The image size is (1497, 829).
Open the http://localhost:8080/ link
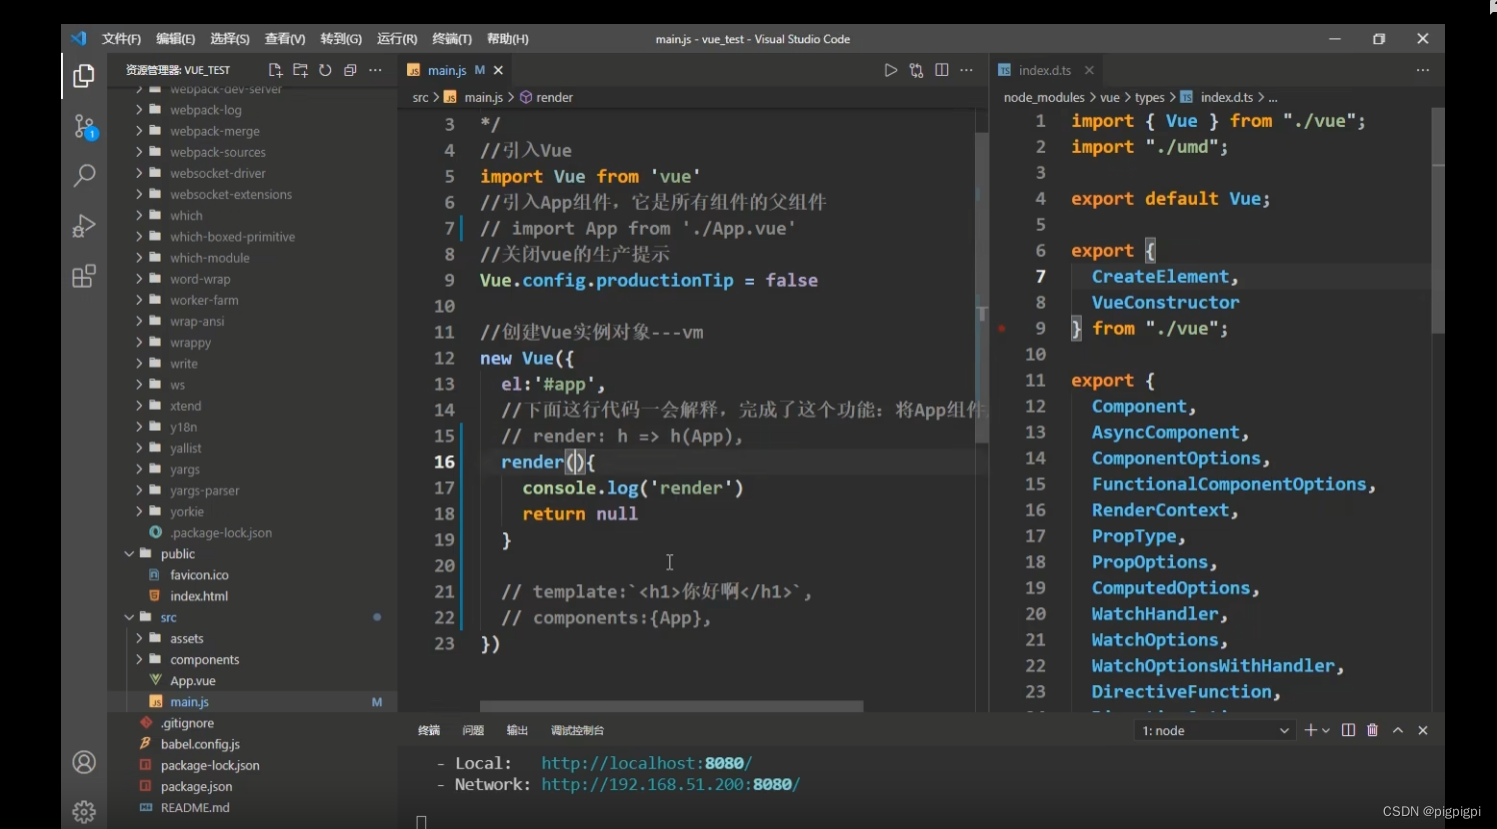(x=647, y=763)
